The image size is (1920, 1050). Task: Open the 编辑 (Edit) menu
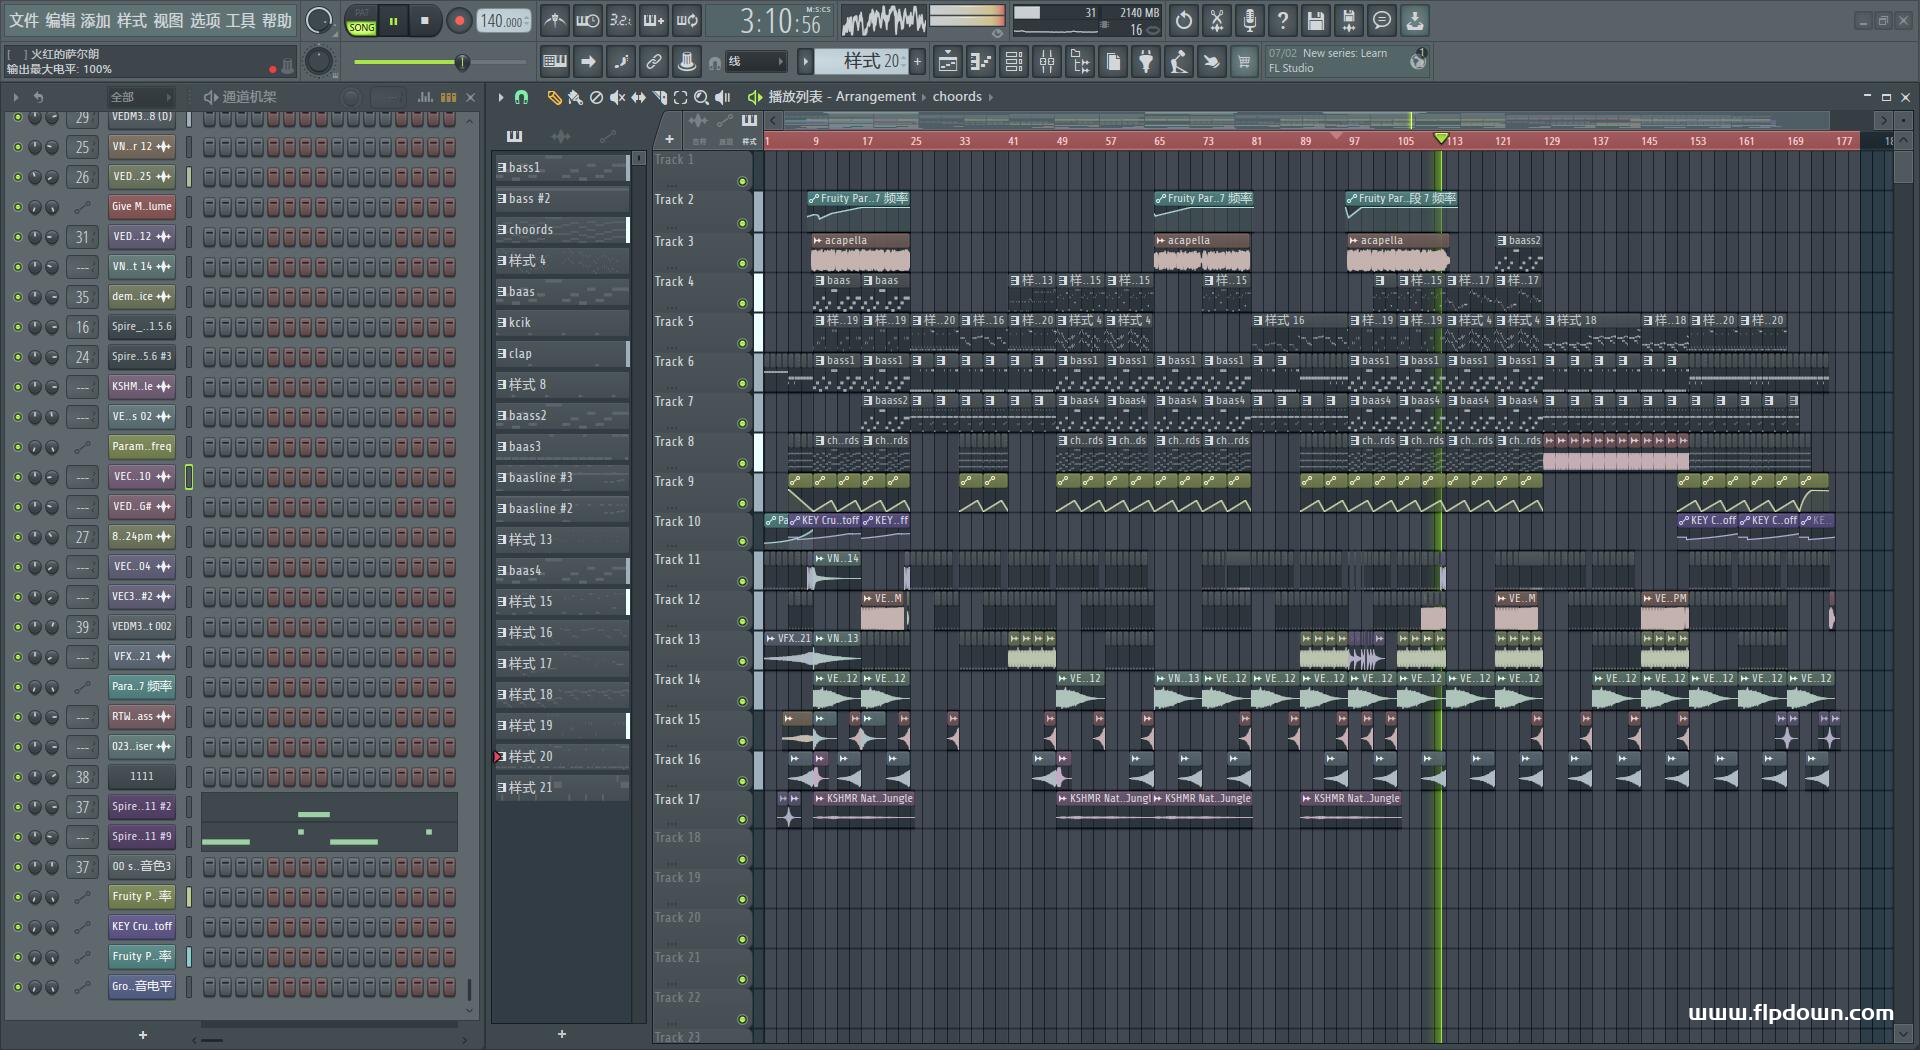pyautogui.click(x=60, y=20)
